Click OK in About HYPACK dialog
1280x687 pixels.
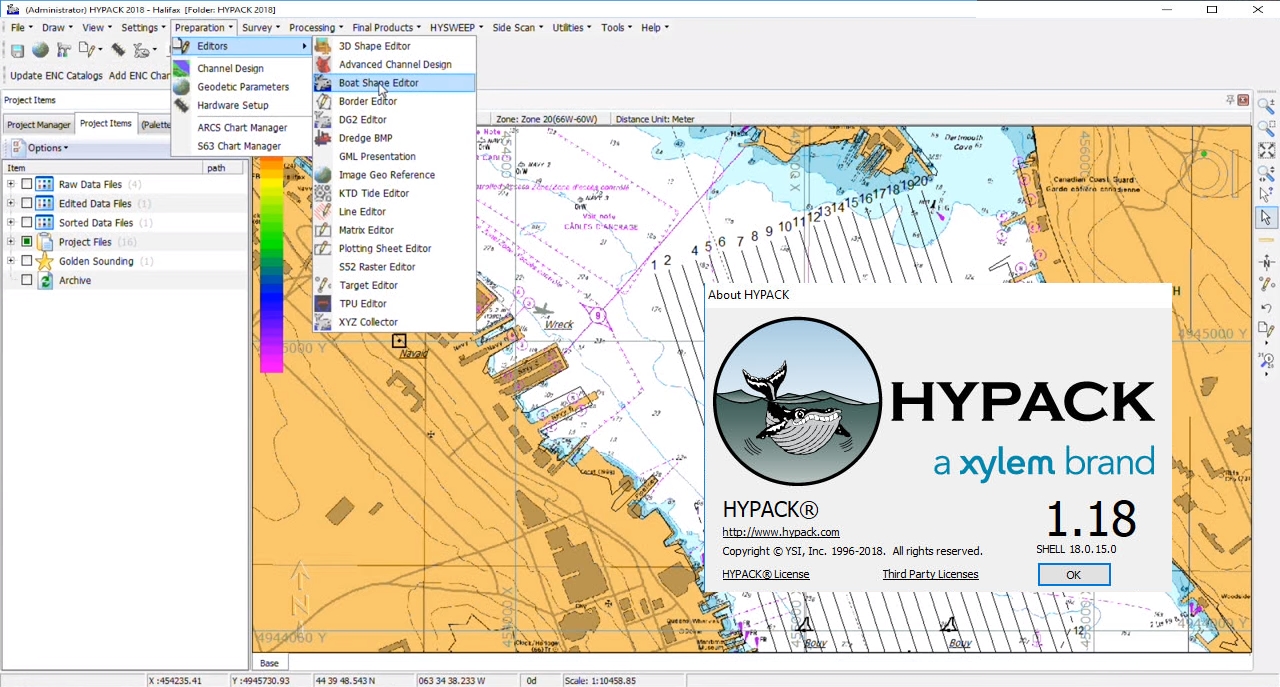coord(1074,575)
